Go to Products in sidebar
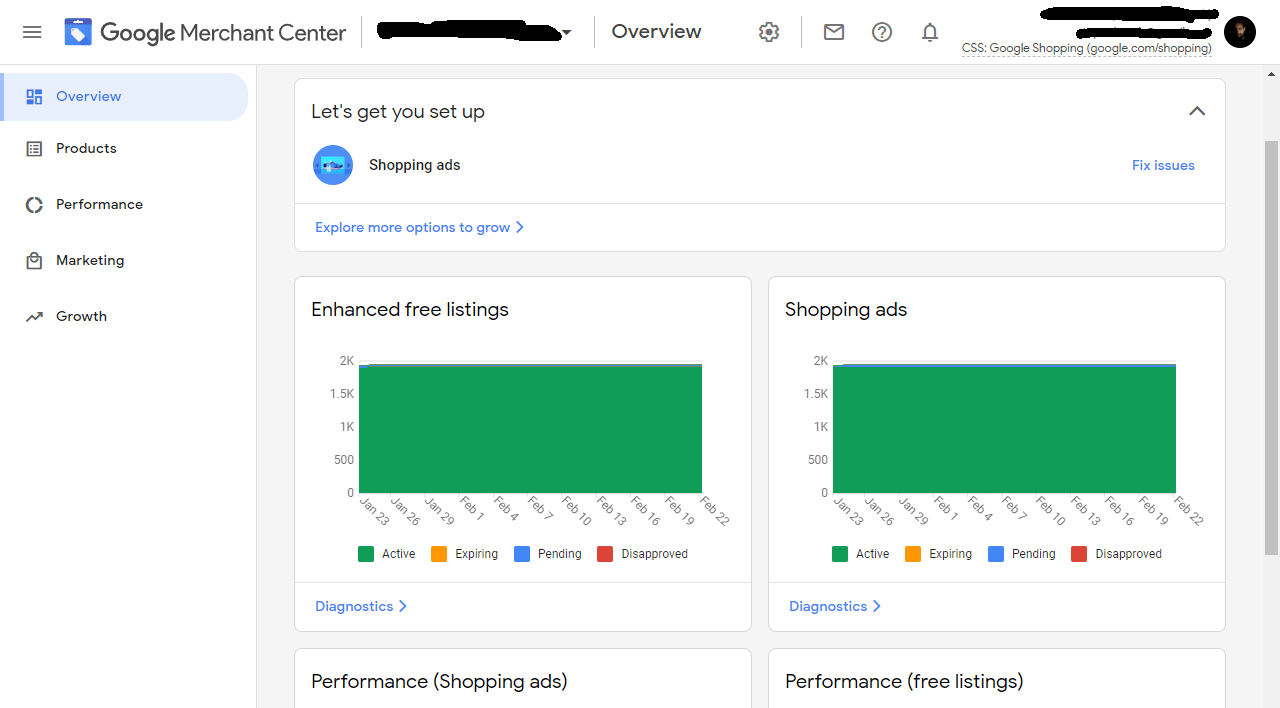 (86, 148)
